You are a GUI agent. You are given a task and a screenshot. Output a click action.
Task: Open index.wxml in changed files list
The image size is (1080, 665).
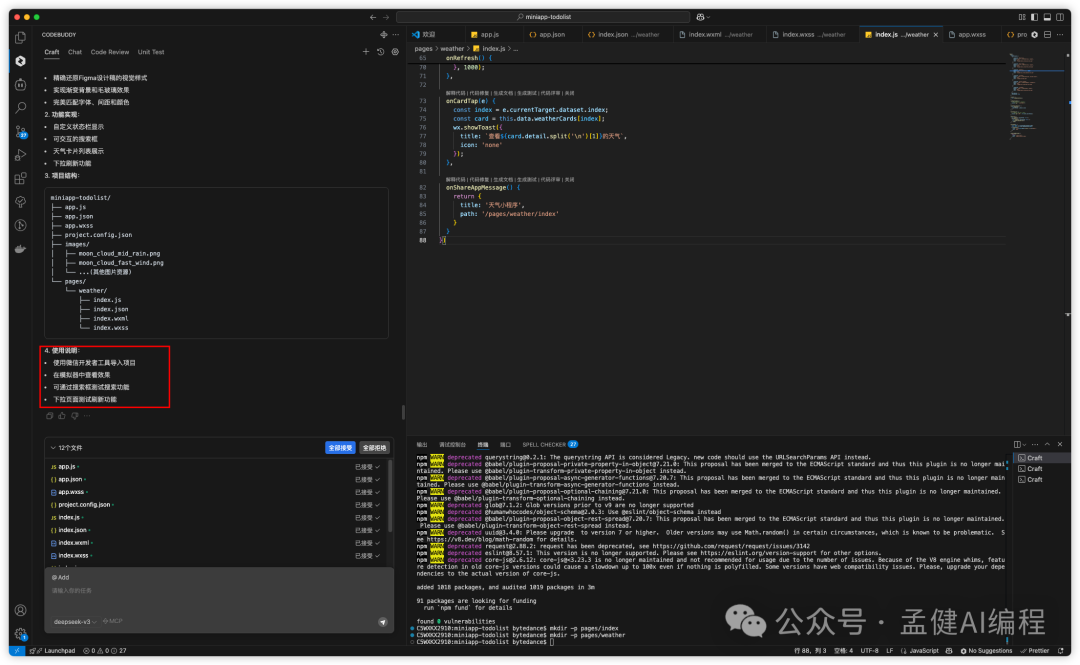click(73, 543)
